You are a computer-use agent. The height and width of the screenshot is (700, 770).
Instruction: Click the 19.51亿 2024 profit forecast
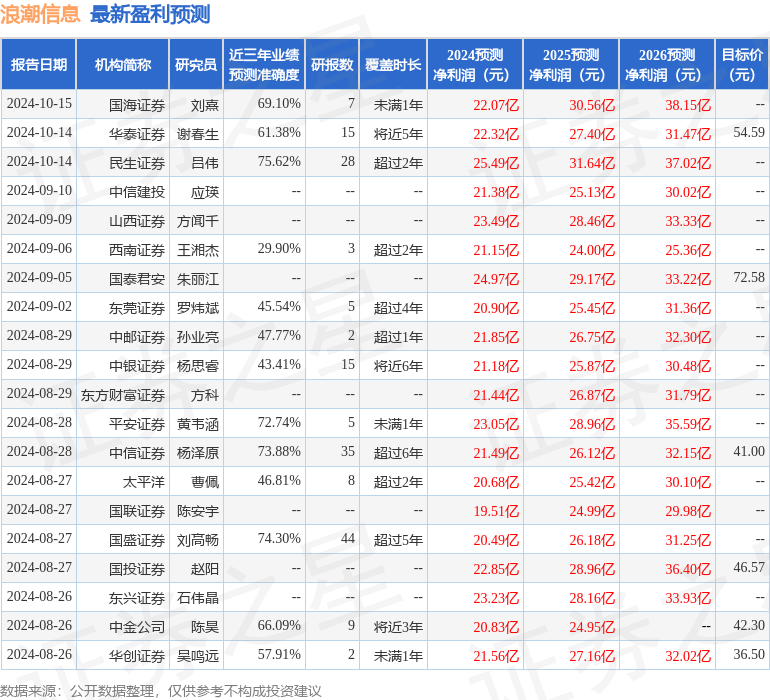coord(496,511)
